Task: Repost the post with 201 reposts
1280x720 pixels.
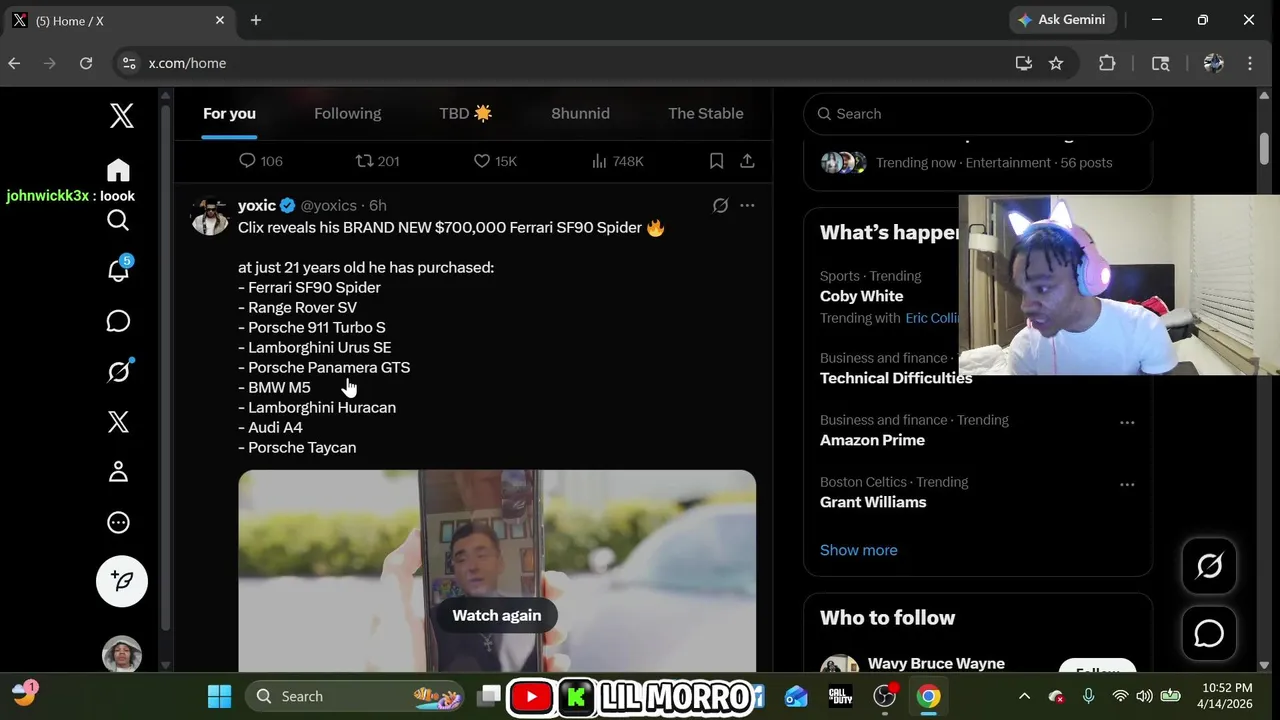Action: [377, 161]
